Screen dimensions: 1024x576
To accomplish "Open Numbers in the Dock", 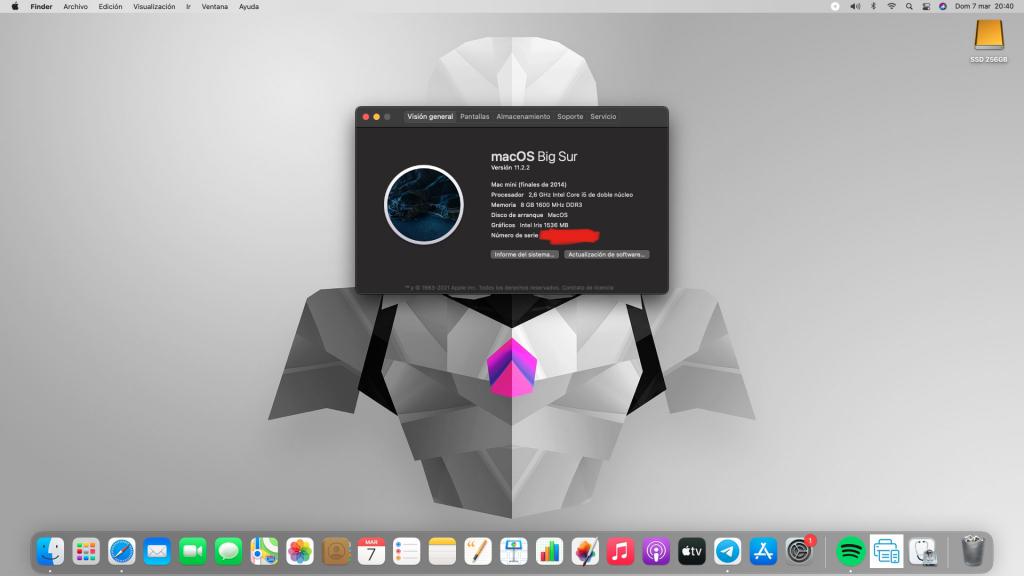I will 549,551.
